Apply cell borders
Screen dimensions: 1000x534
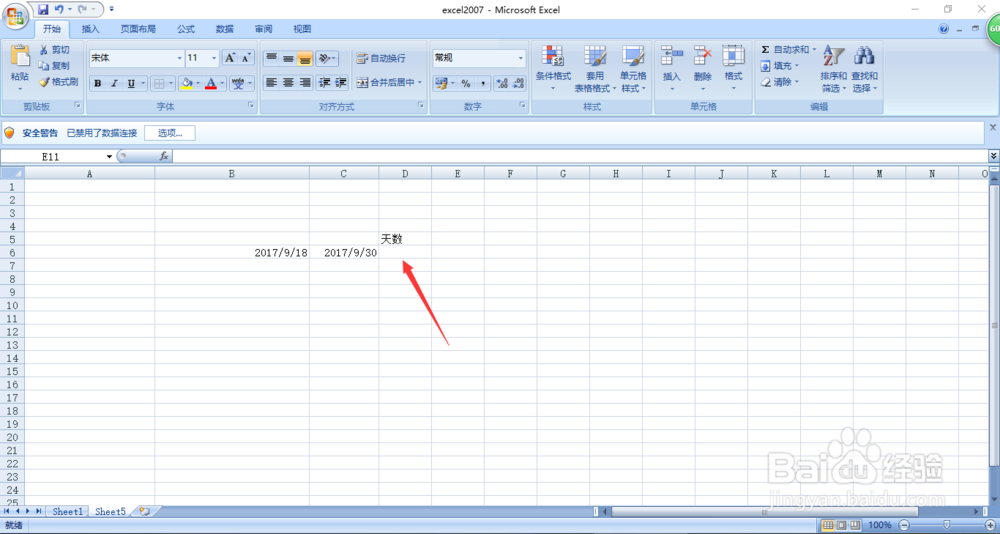coord(159,84)
